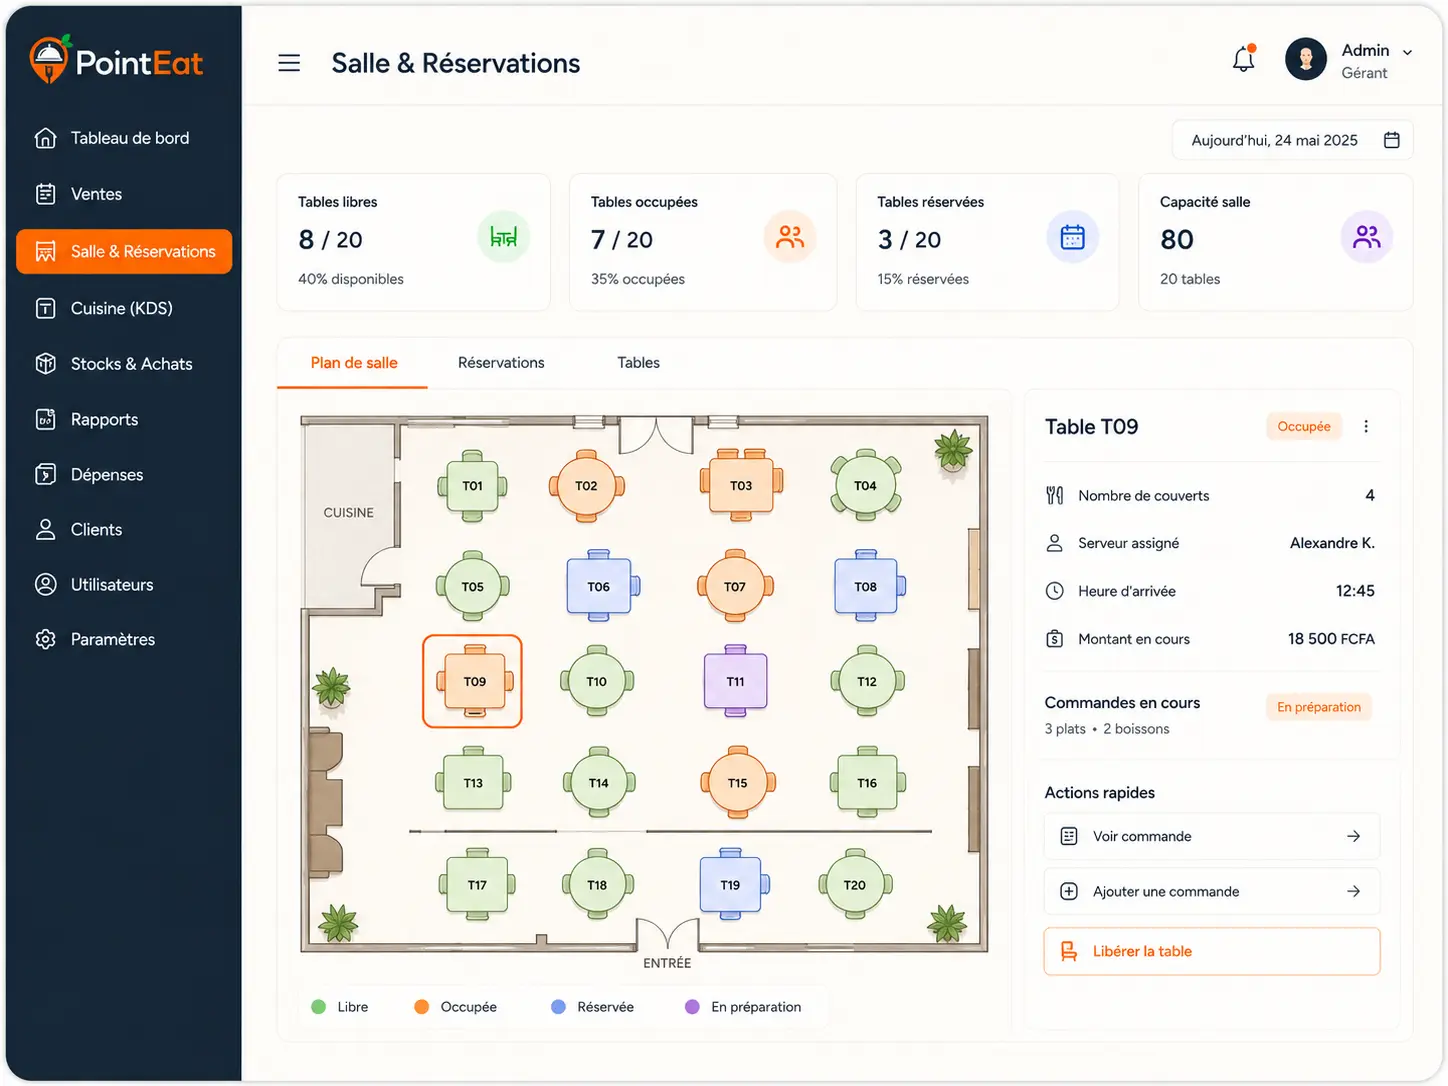Select occupied table T02 on floor plan

[x=586, y=486]
